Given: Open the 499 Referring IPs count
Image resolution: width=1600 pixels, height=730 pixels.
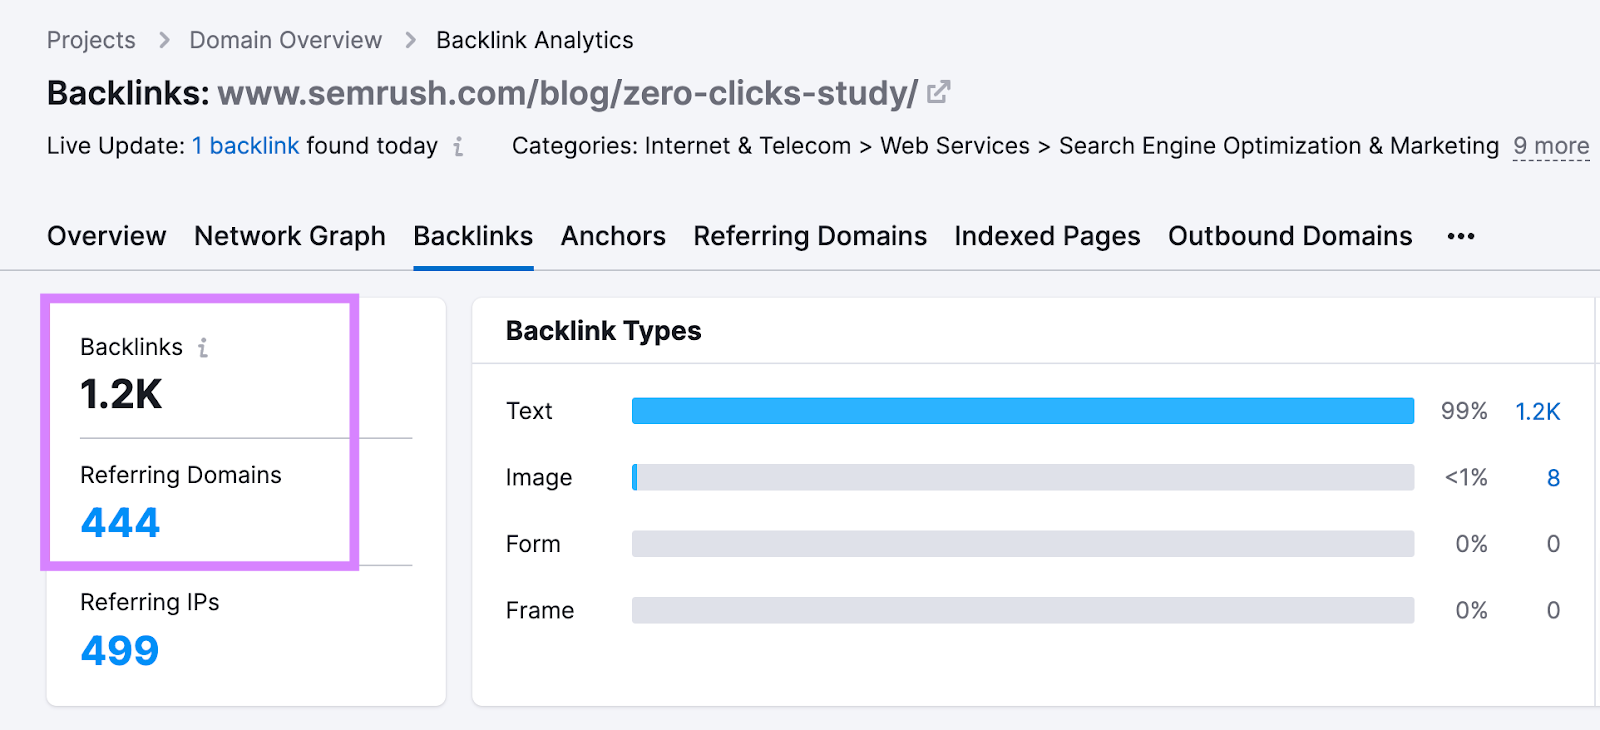Looking at the screenshot, I should [120, 651].
